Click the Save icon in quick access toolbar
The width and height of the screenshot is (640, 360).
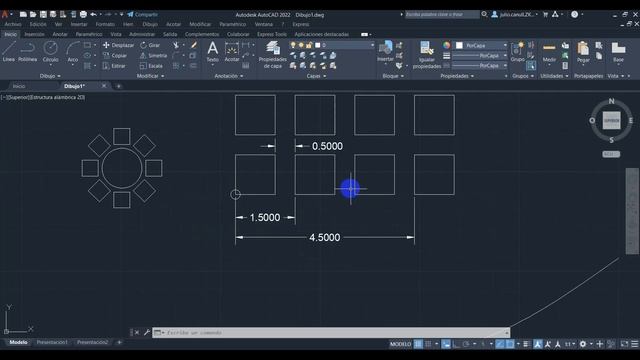(43, 14)
